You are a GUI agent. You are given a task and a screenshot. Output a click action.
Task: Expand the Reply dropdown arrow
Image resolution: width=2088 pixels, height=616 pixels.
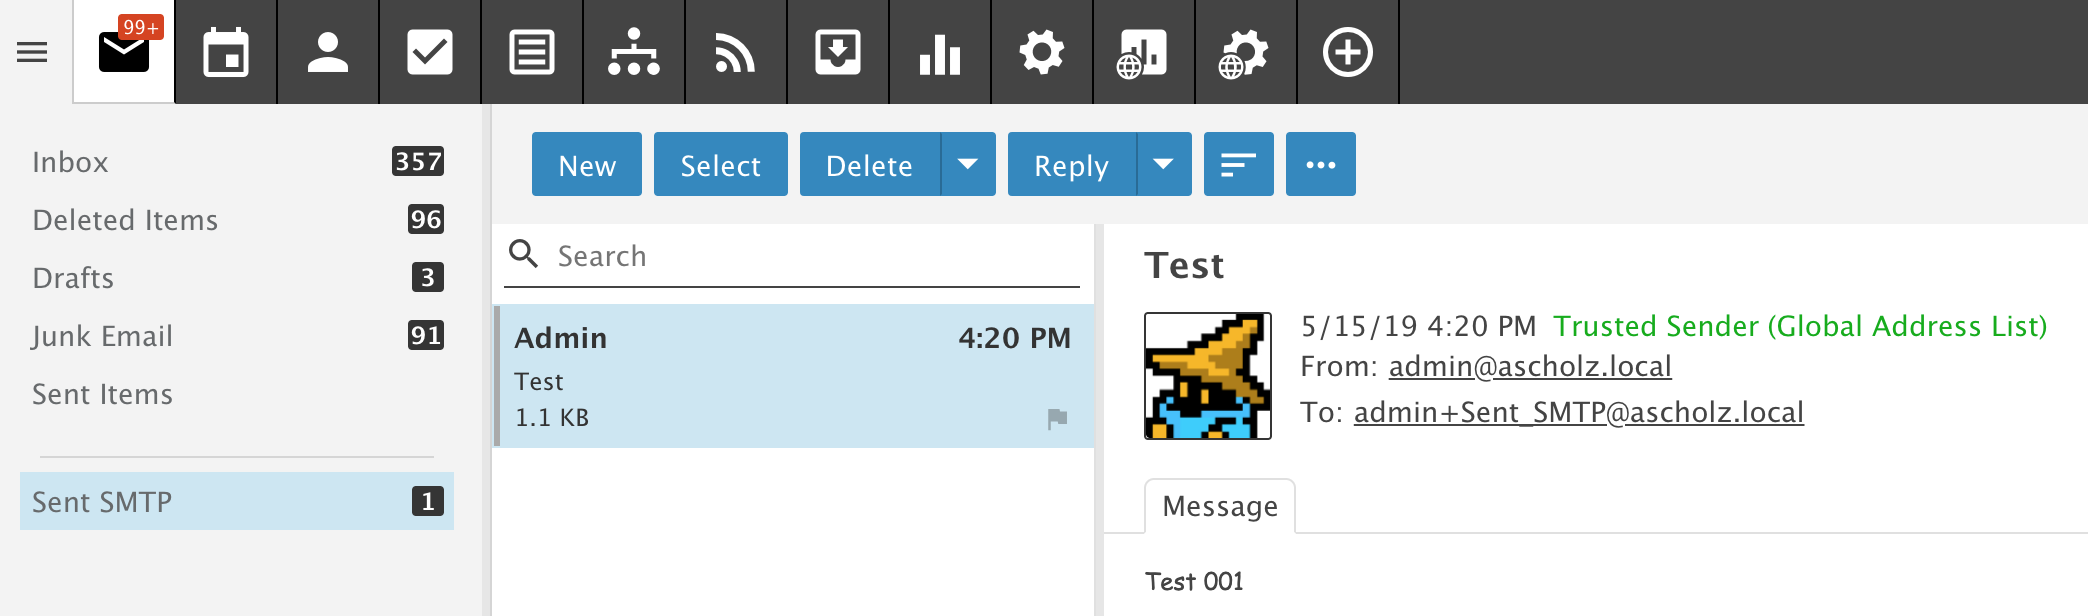click(1163, 164)
